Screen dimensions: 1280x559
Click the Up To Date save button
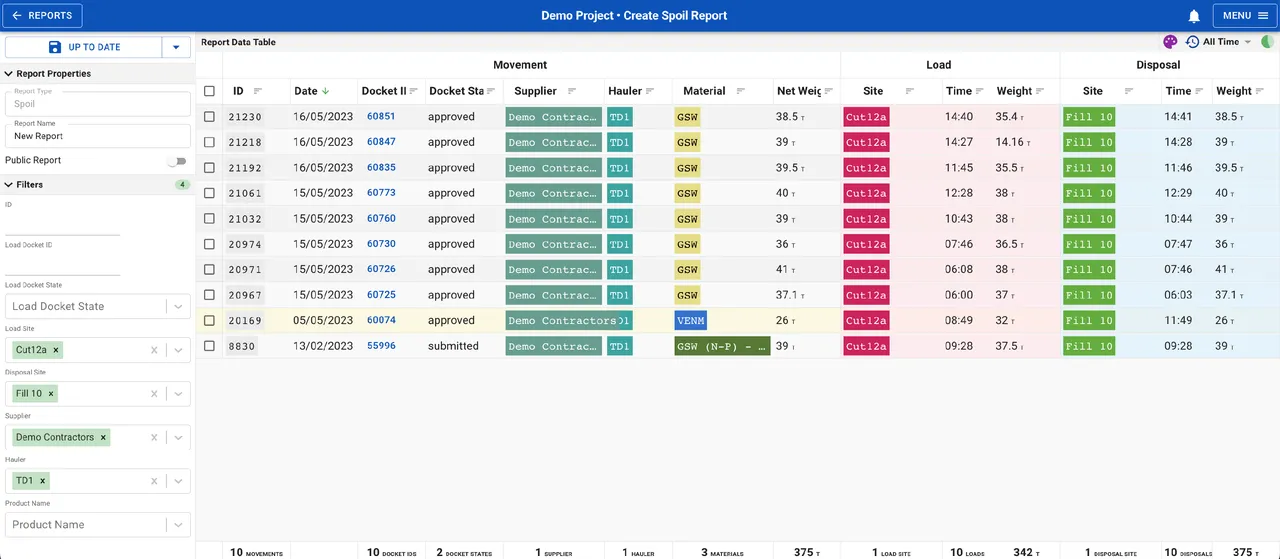tap(84, 47)
